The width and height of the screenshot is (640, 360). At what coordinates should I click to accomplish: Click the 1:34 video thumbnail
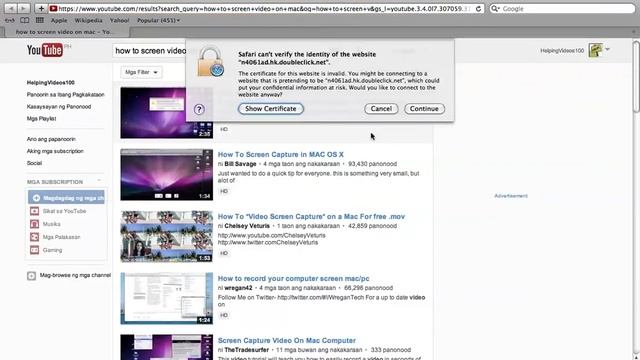tap(166, 174)
